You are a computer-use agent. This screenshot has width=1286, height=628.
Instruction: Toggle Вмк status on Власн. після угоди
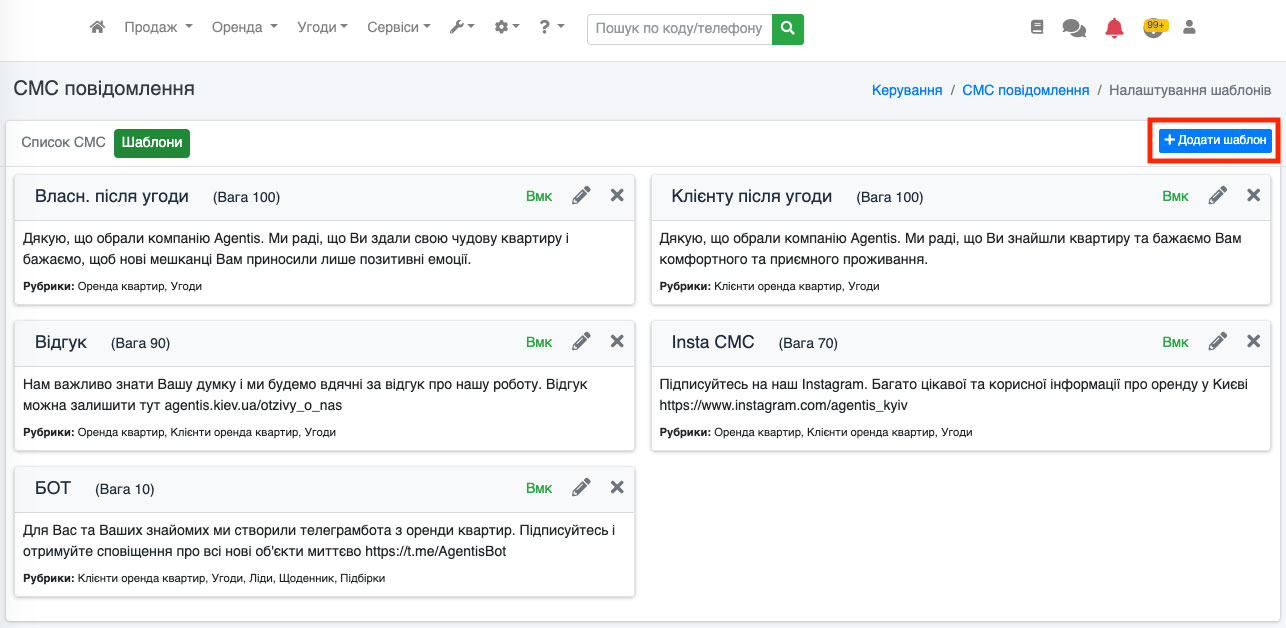pyautogui.click(x=539, y=196)
